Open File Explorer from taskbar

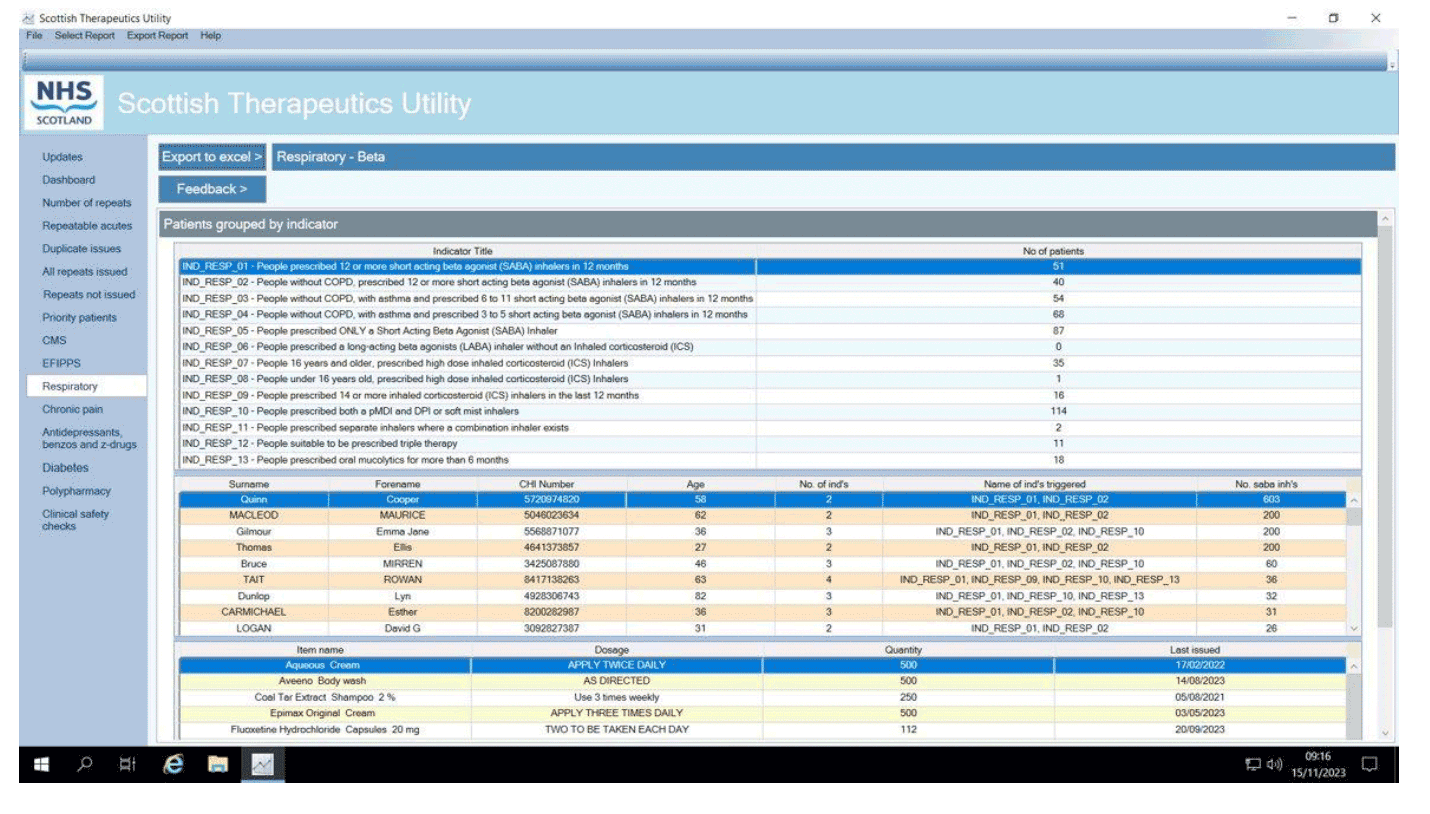217,765
